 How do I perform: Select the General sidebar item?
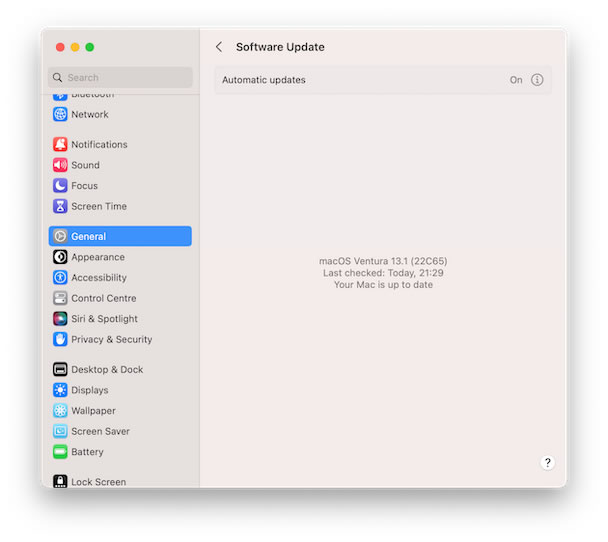(120, 236)
